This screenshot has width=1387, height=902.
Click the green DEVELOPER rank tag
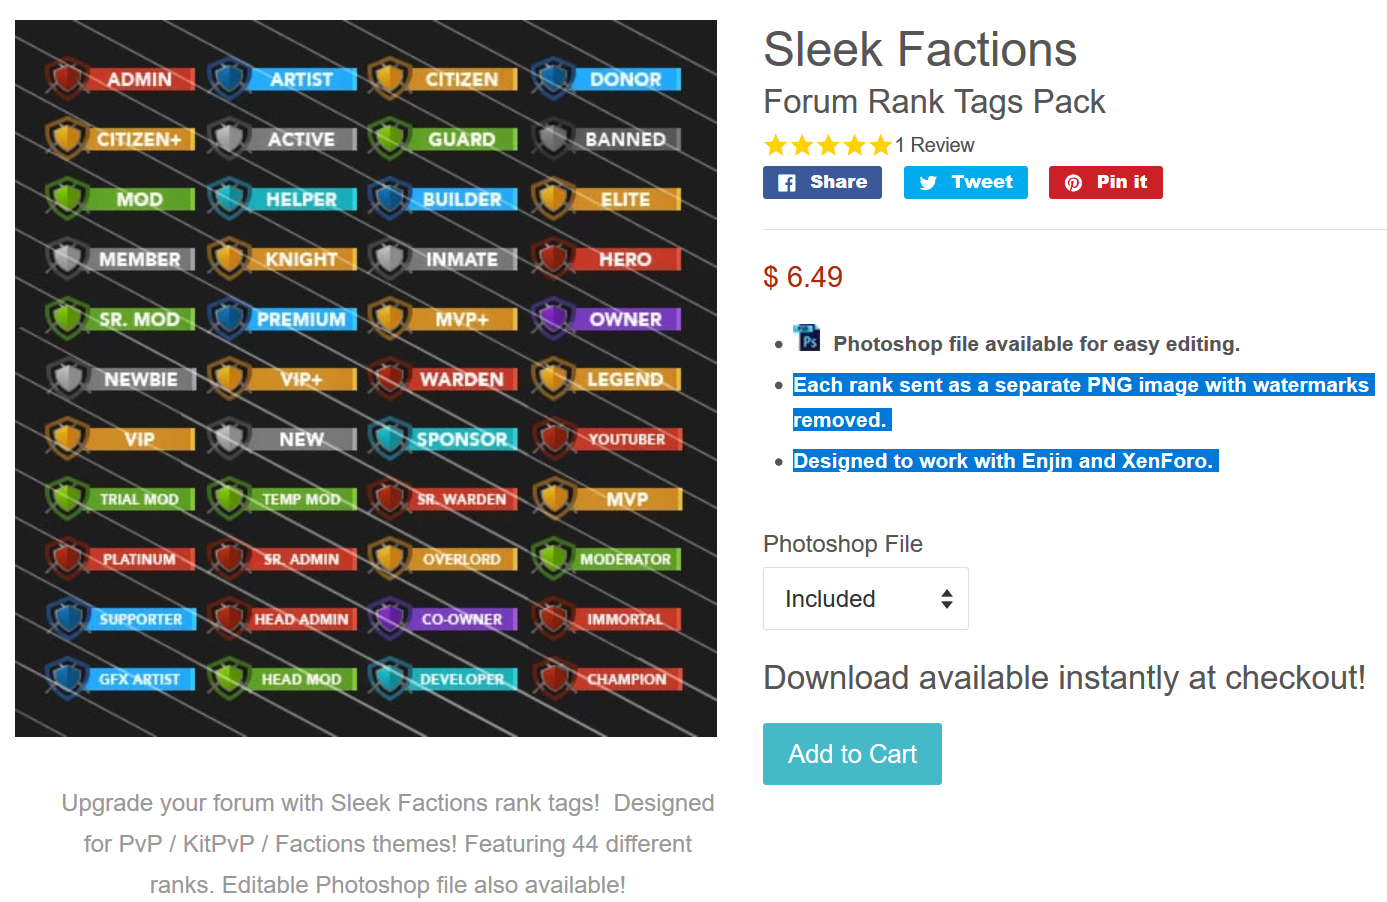pos(443,679)
